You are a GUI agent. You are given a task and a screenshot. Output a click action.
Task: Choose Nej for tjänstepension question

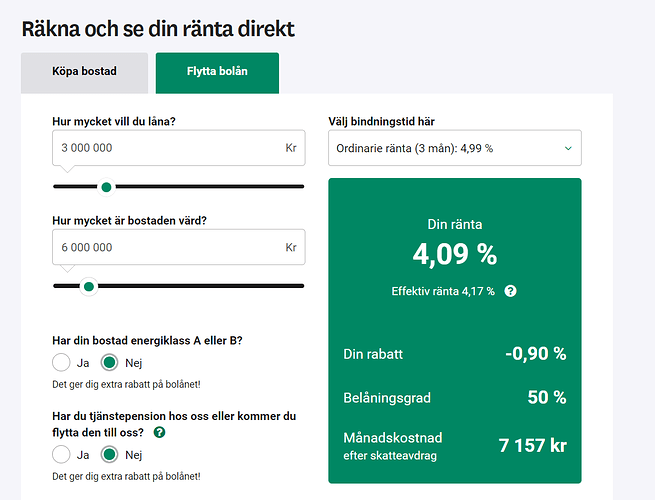(110, 454)
